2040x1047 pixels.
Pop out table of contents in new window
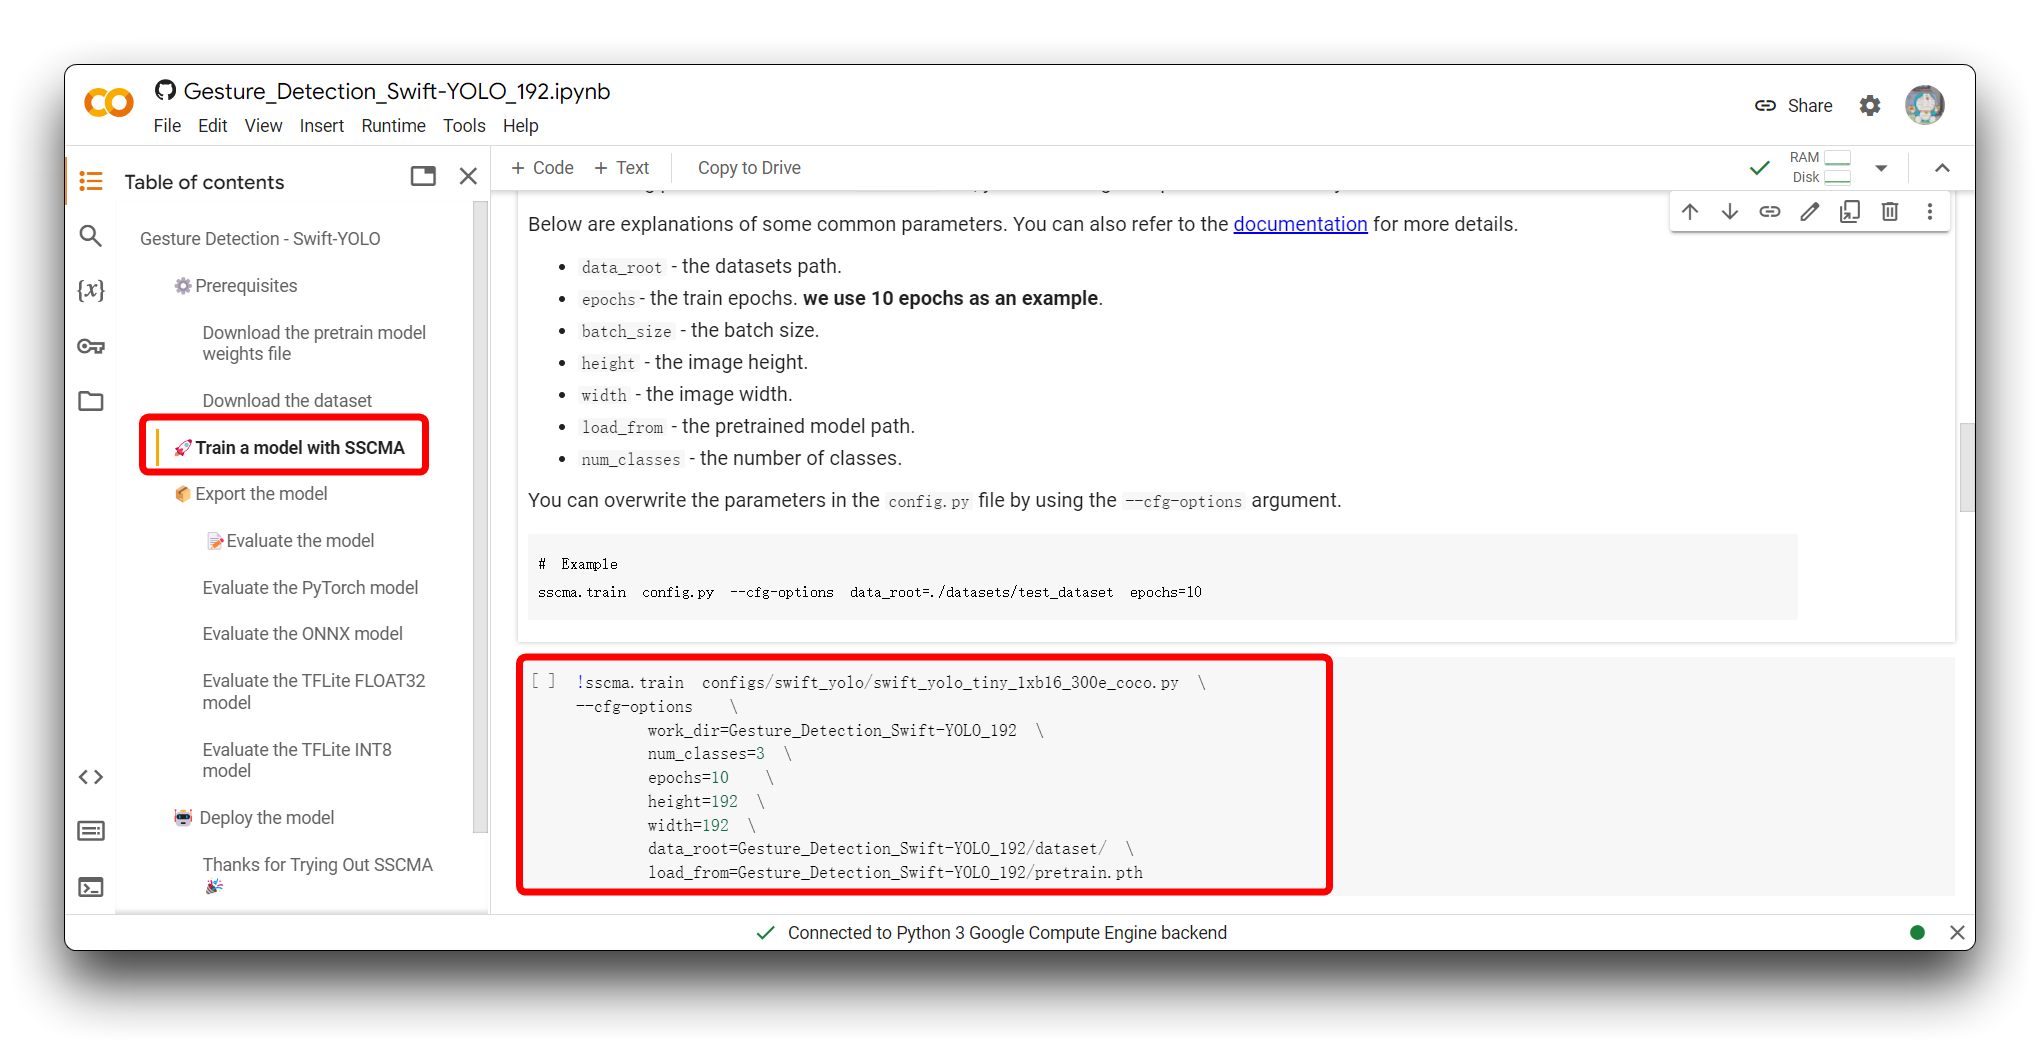coord(423,176)
